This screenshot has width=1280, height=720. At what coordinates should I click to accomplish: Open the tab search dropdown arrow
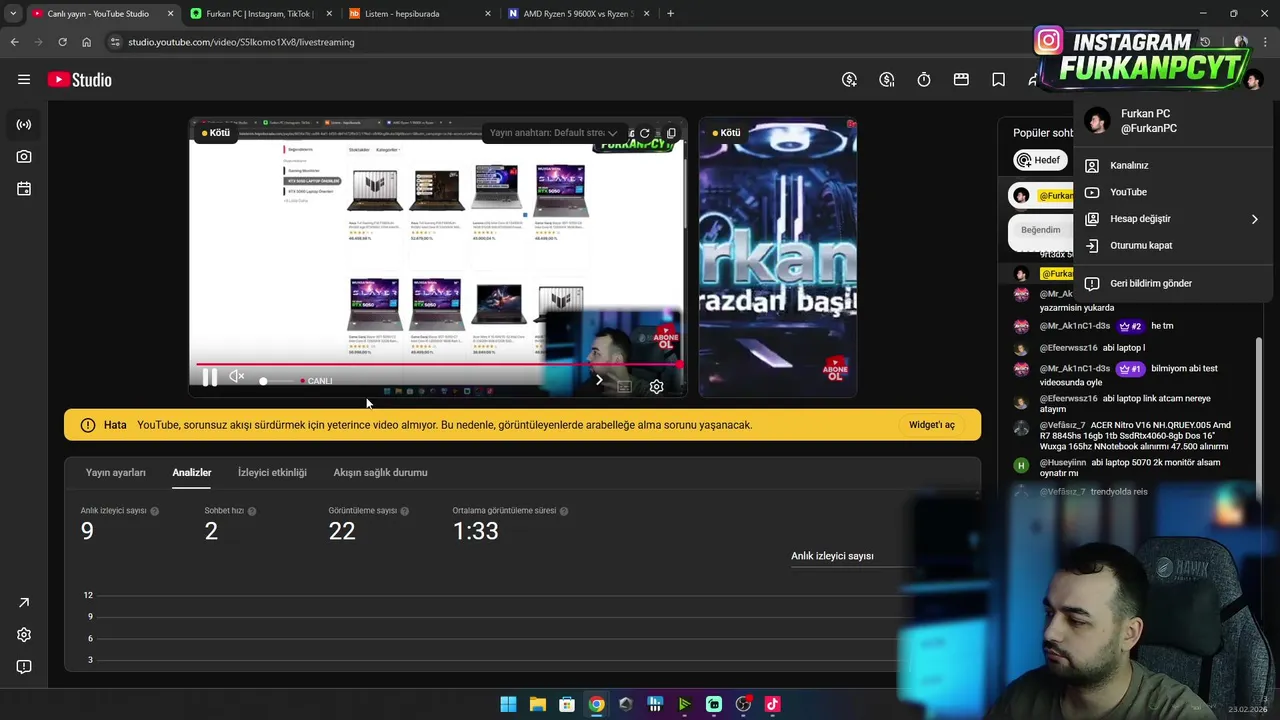pos(12,14)
